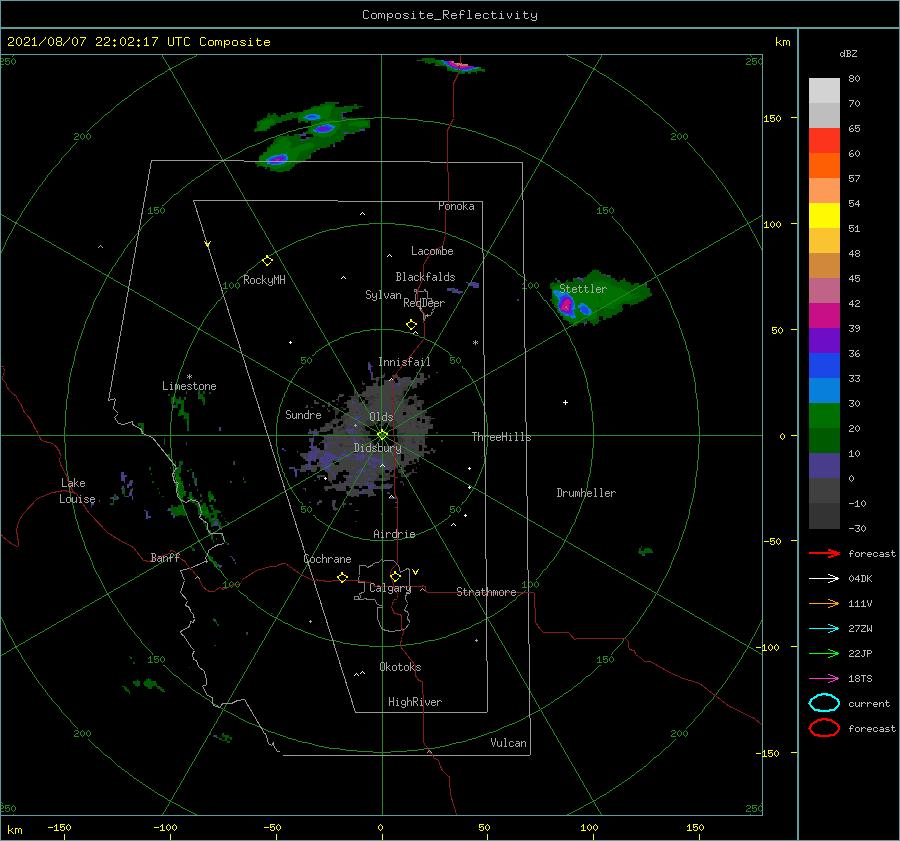The width and height of the screenshot is (900, 841).
Task: Click the purple 36–39 dBZ color swatch
Action: point(824,340)
